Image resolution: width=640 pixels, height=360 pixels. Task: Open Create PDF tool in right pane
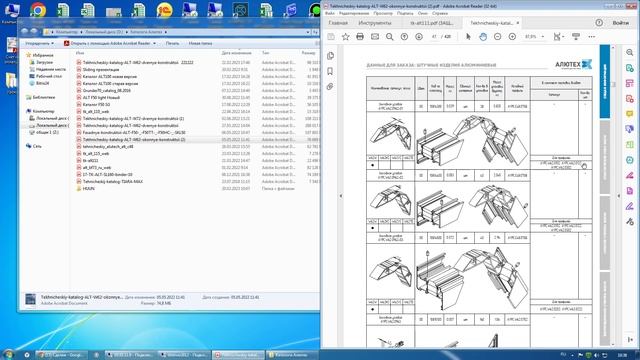pos(630,99)
